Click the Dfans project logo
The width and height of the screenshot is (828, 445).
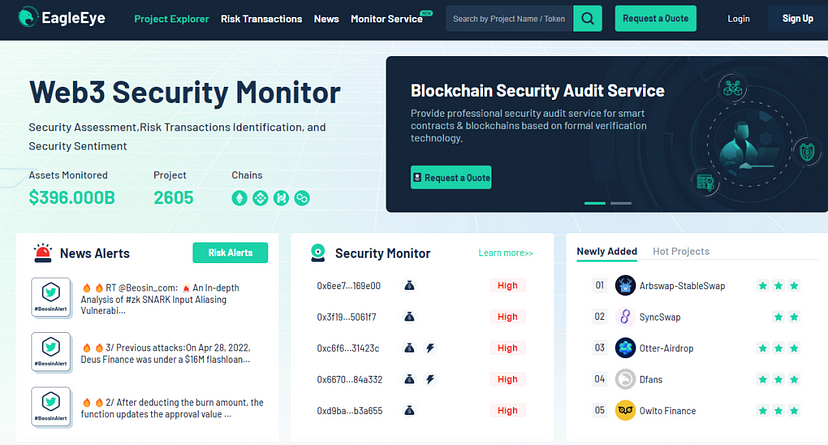pyautogui.click(x=625, y=379)
